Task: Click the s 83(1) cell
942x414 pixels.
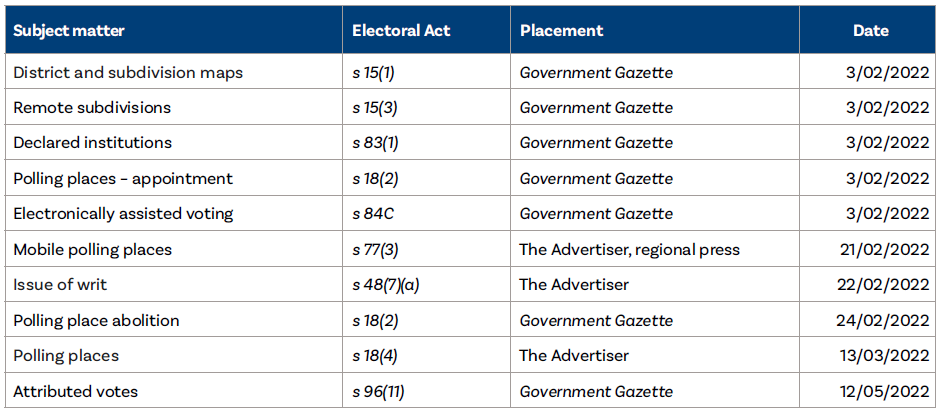Action: (x=375, y=143)
